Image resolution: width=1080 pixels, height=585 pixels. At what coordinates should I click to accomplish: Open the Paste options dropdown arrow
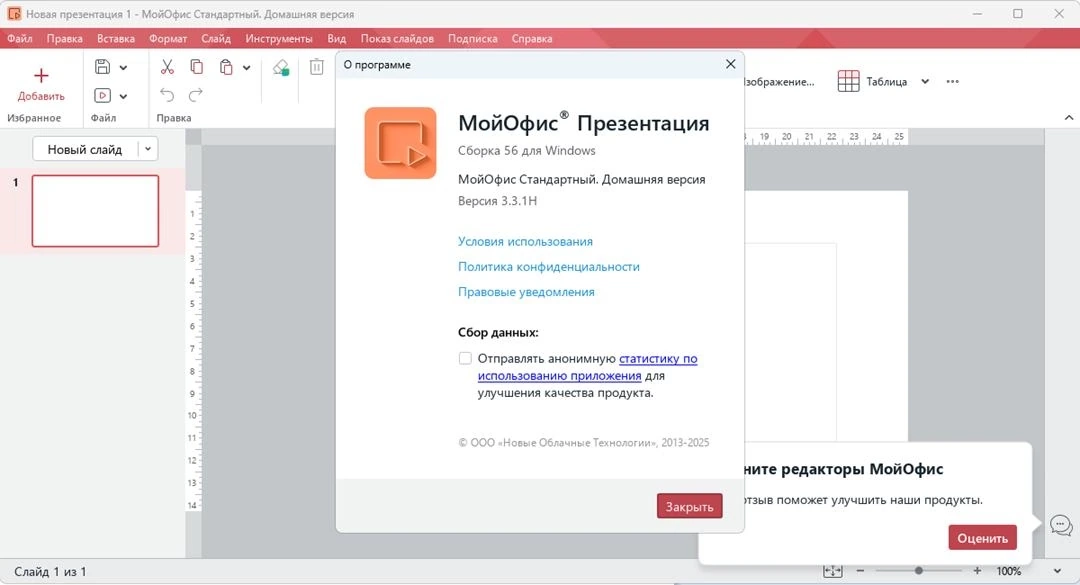247,68
